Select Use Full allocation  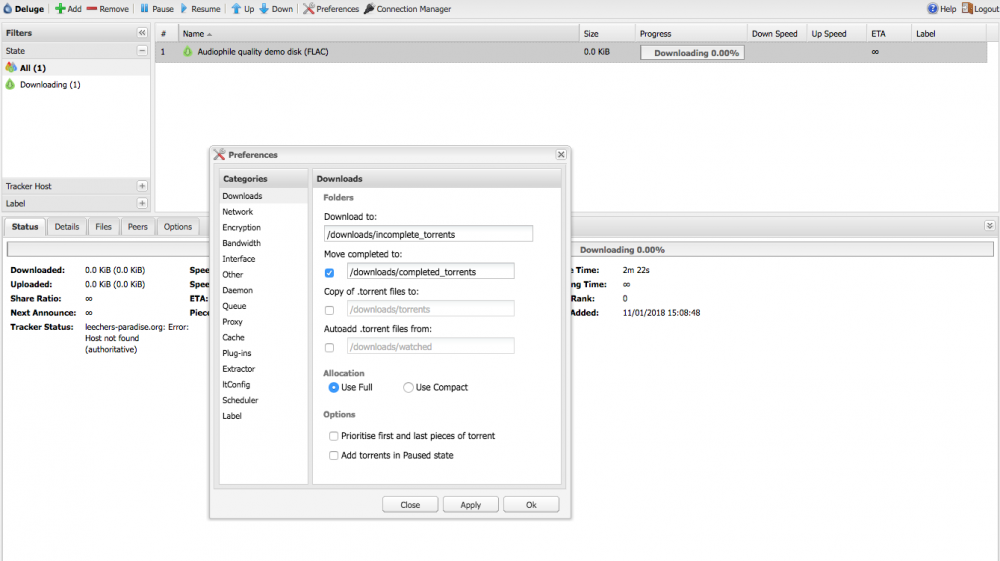(x=334, y=388)
